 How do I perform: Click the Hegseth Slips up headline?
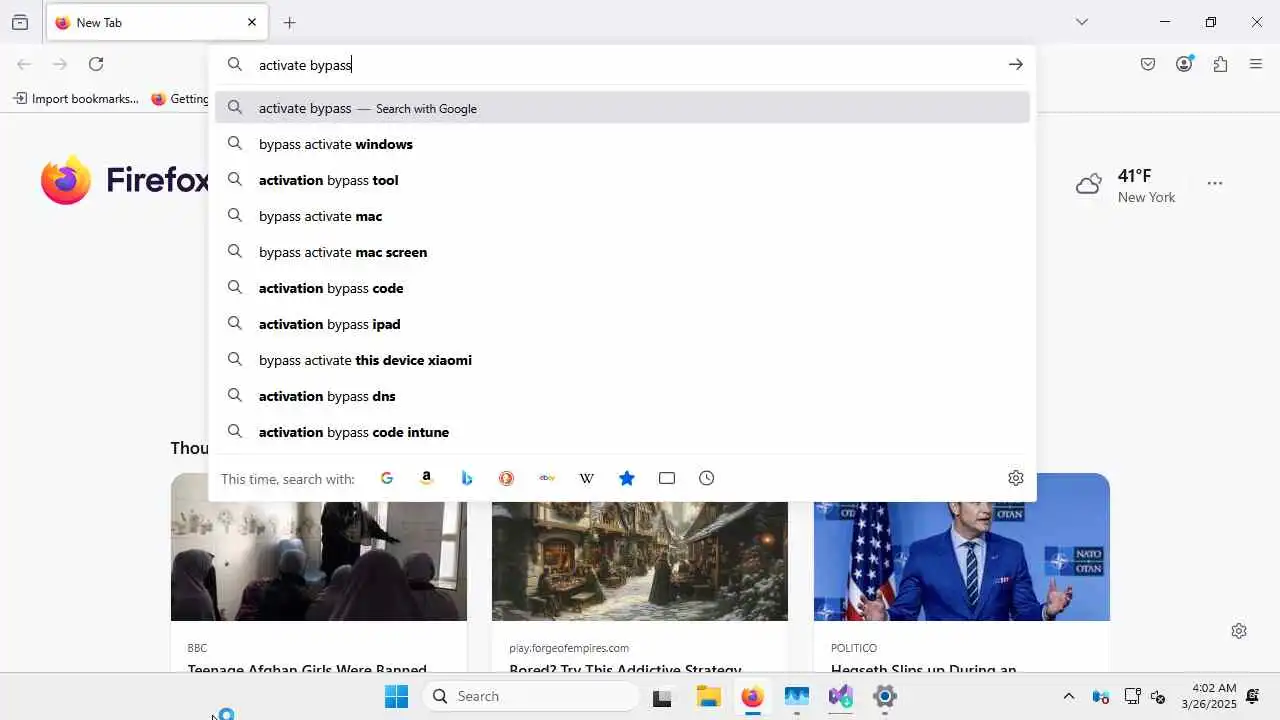point(924,669)
